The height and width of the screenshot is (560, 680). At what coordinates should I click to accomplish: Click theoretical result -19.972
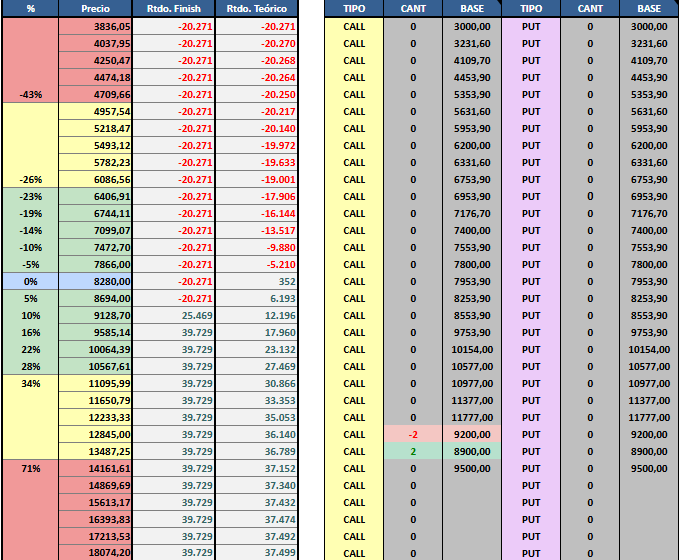click(256, 145)
